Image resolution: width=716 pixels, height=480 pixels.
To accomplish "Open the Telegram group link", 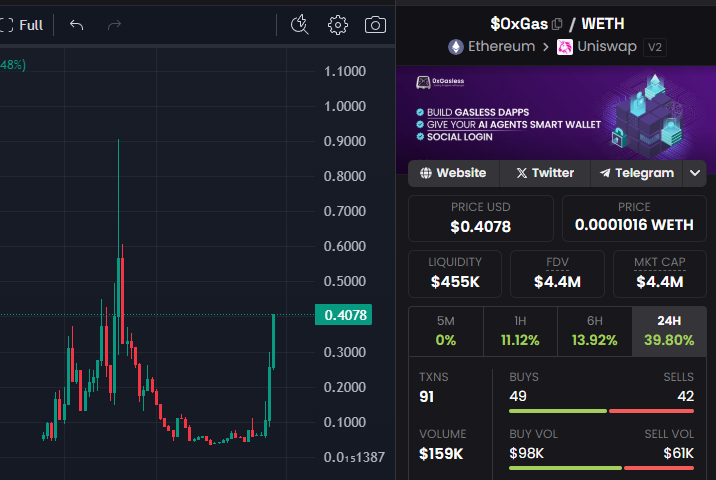I will click(637, 173).
